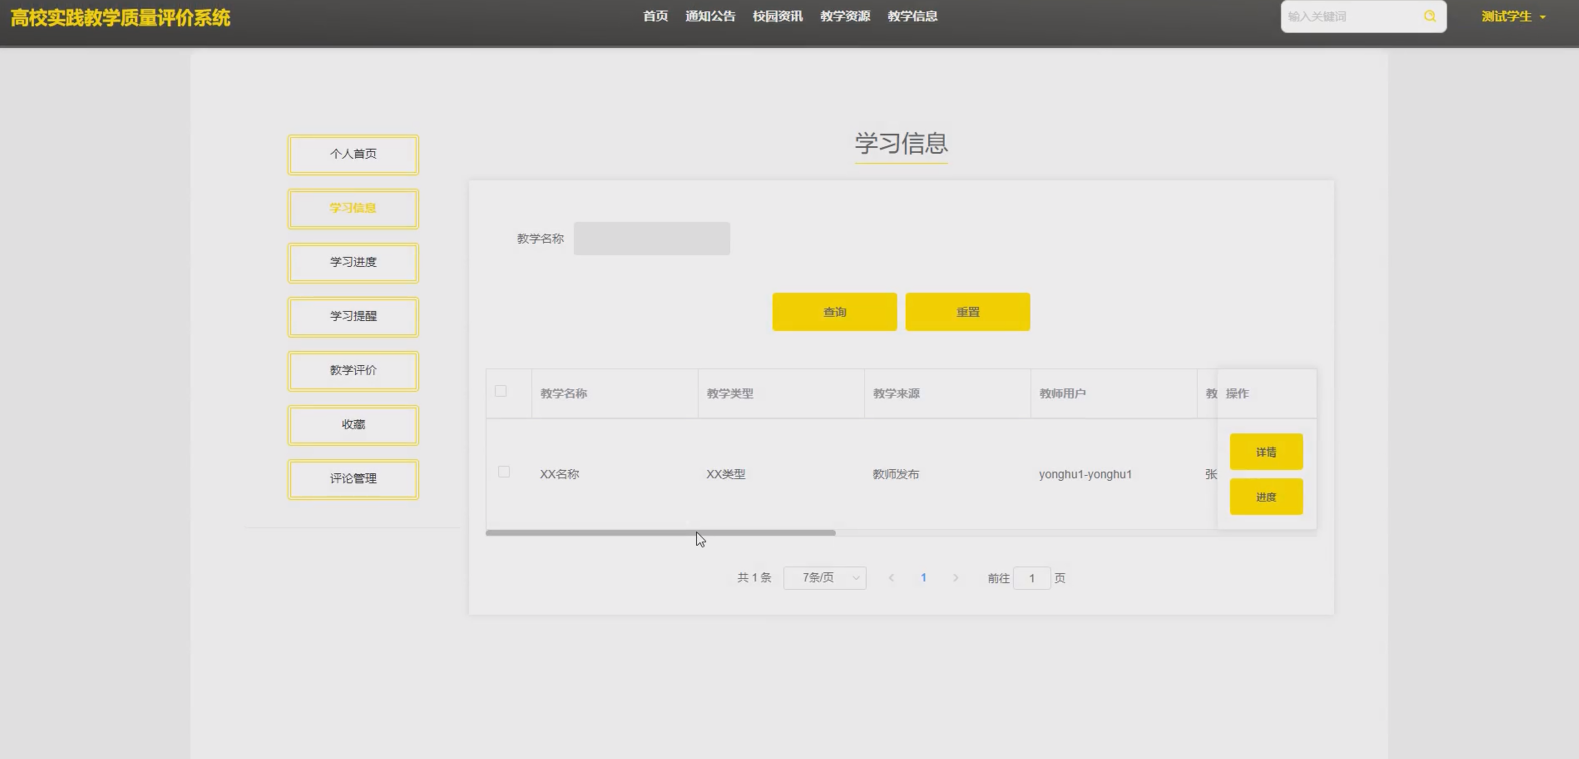Select 收藏 in sidebar

point(353,424)
